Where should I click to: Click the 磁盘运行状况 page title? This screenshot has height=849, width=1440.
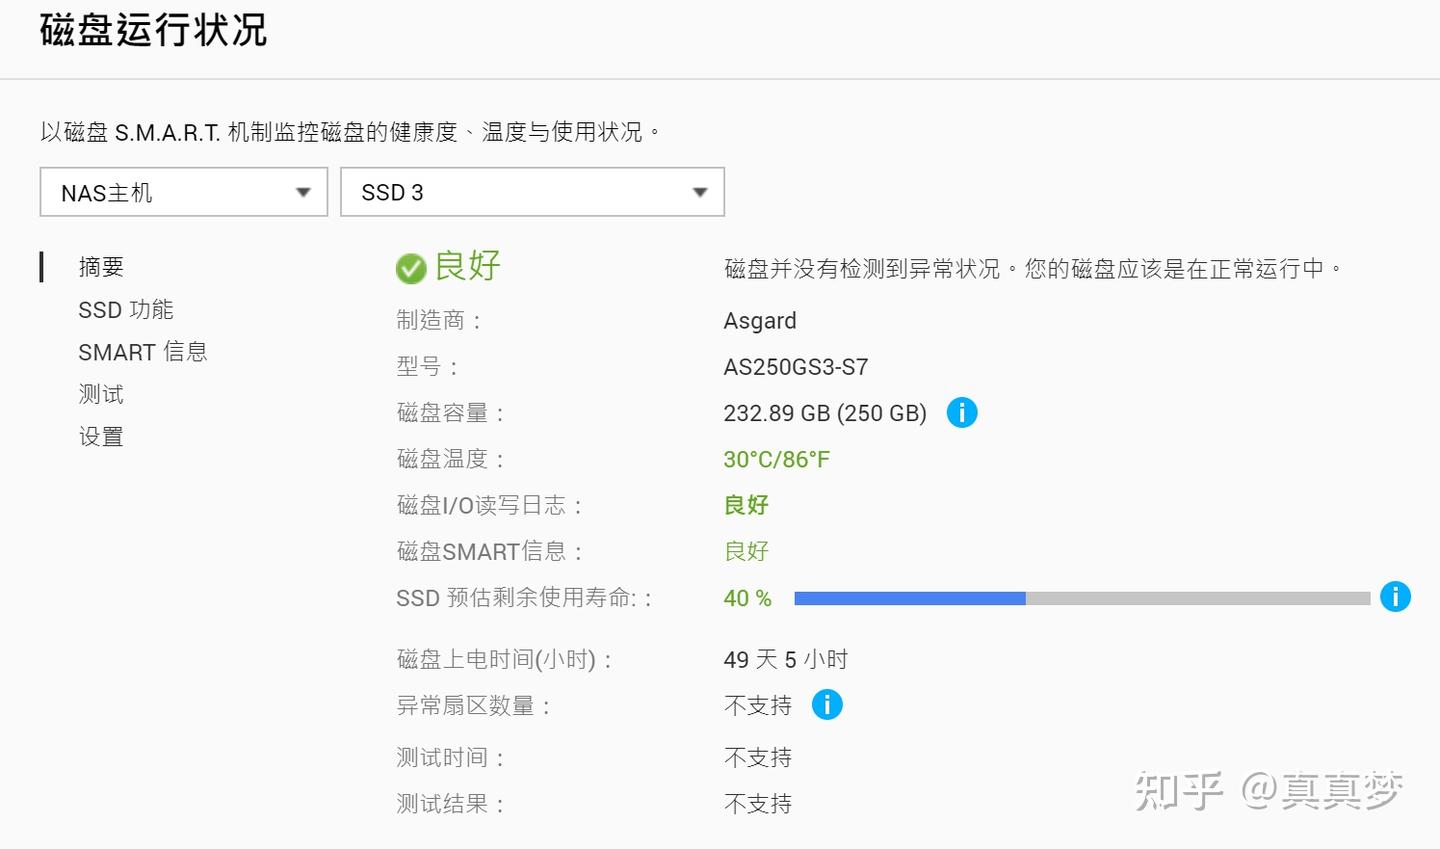click(153, 31)
